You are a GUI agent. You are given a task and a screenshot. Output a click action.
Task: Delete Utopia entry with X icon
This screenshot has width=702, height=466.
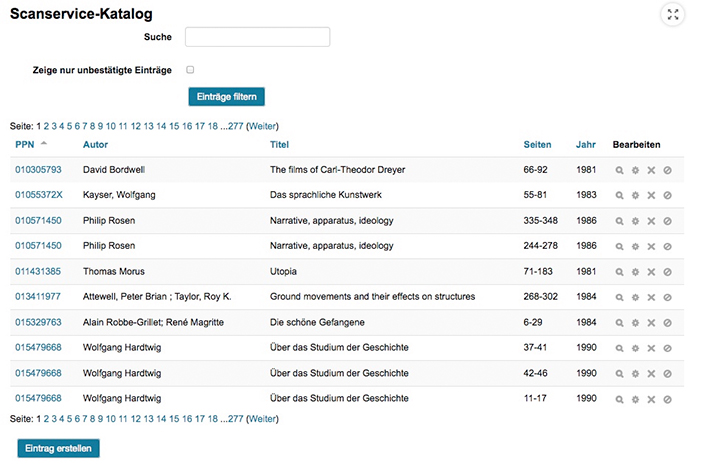click(651, 272)
